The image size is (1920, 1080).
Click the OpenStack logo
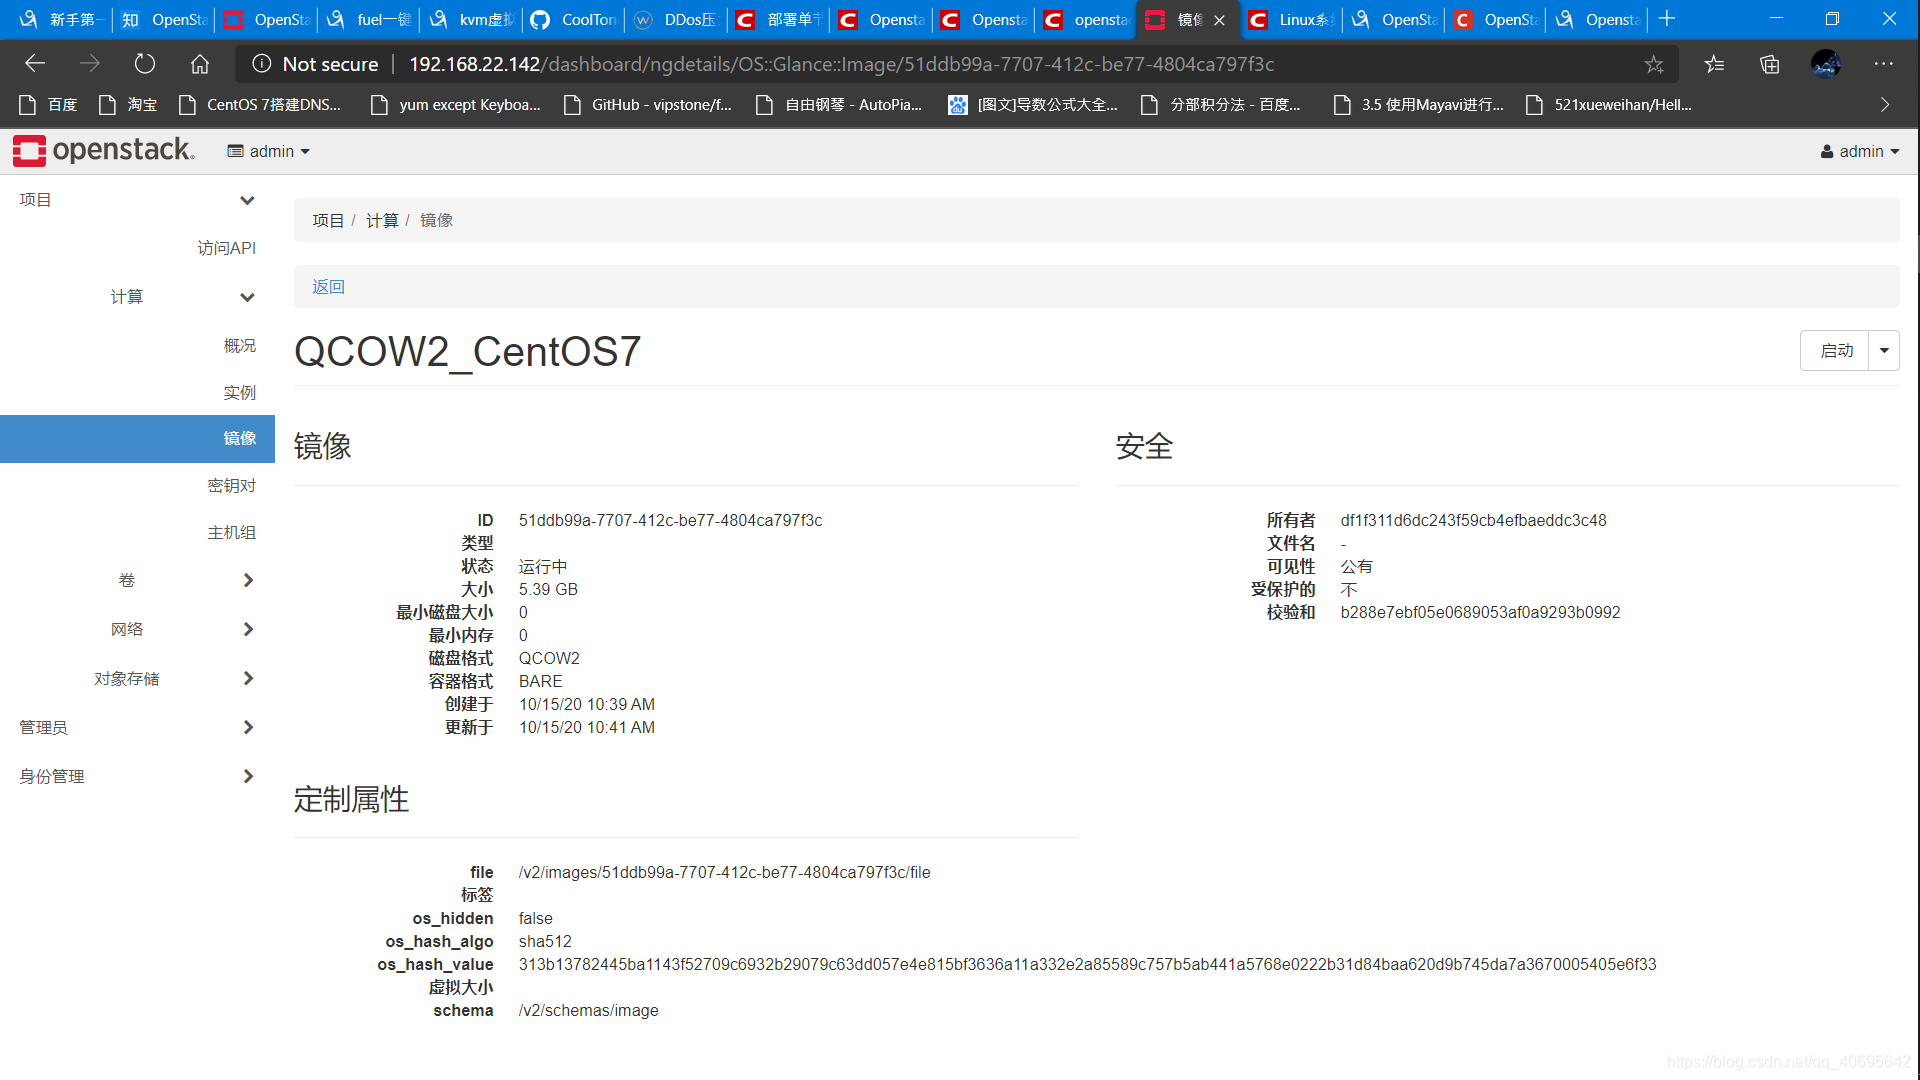104,150
